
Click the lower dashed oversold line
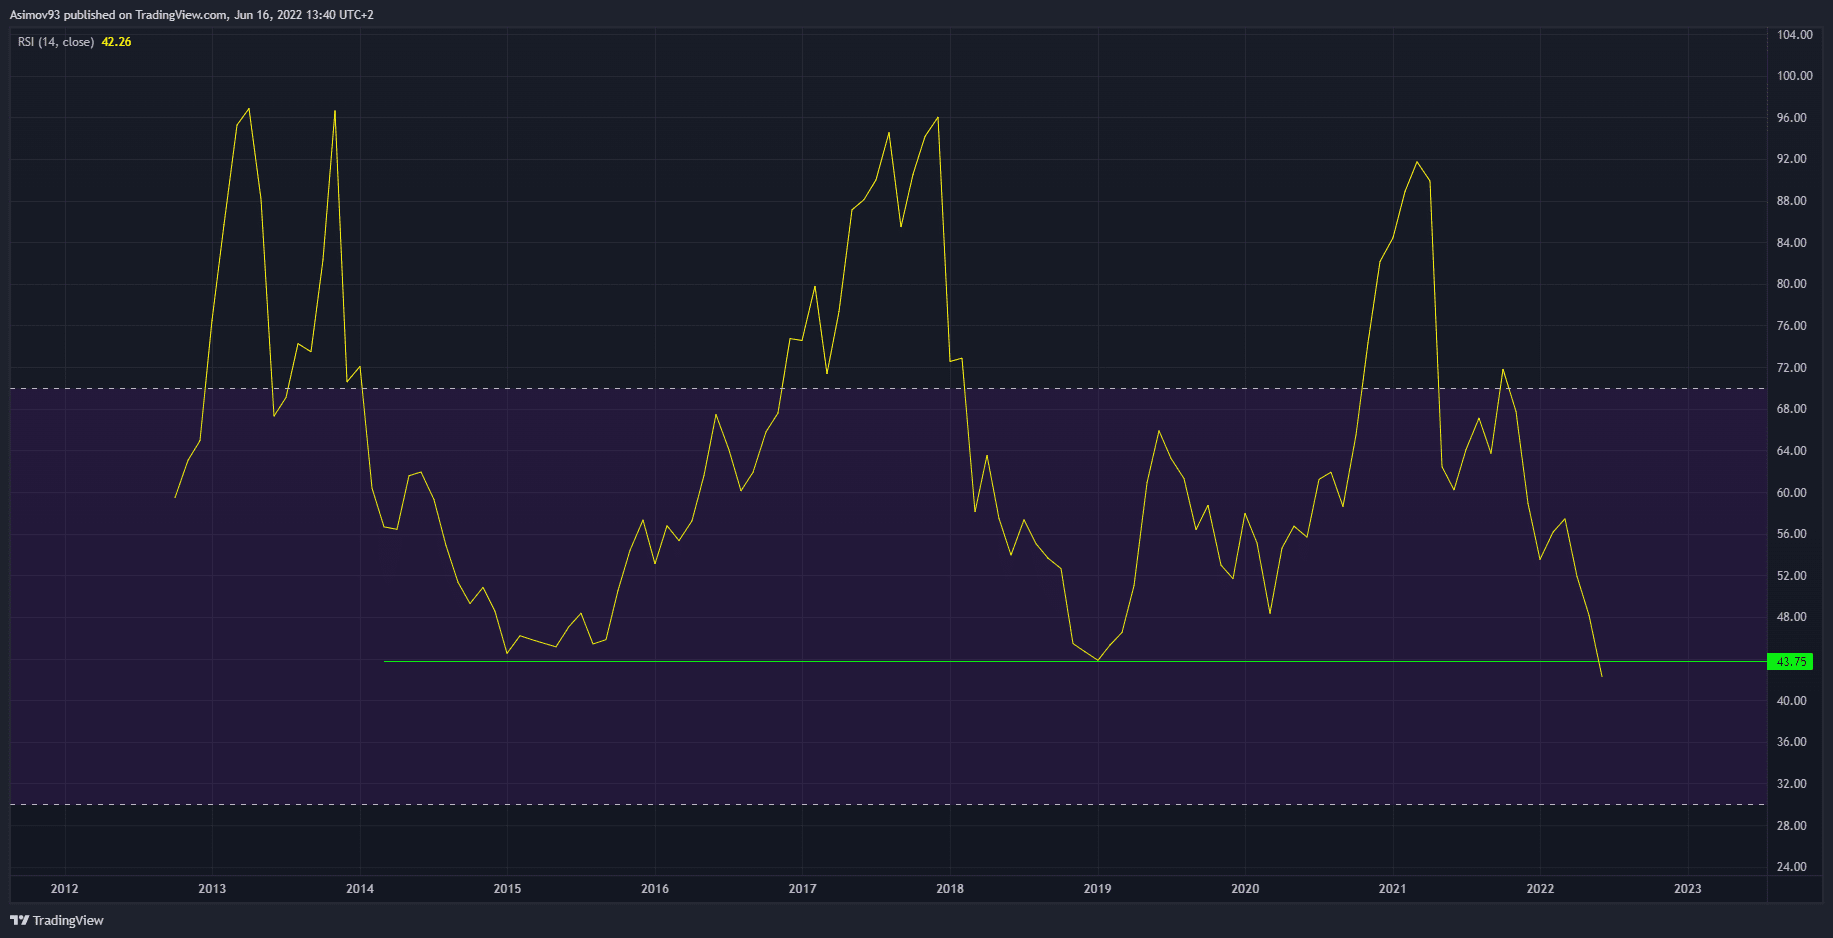tap(600, 804)
